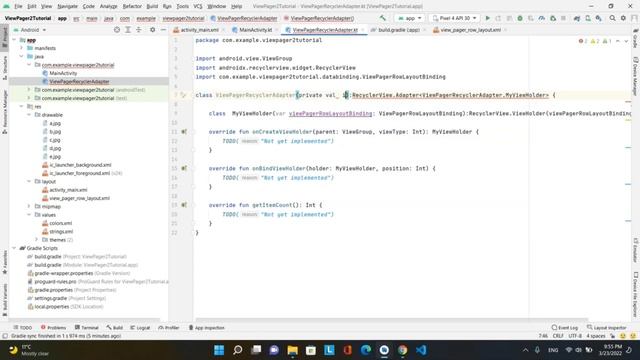The image size is (640, 360).
Task: Expand the mipmap folder
Action: tap(29, 207)
